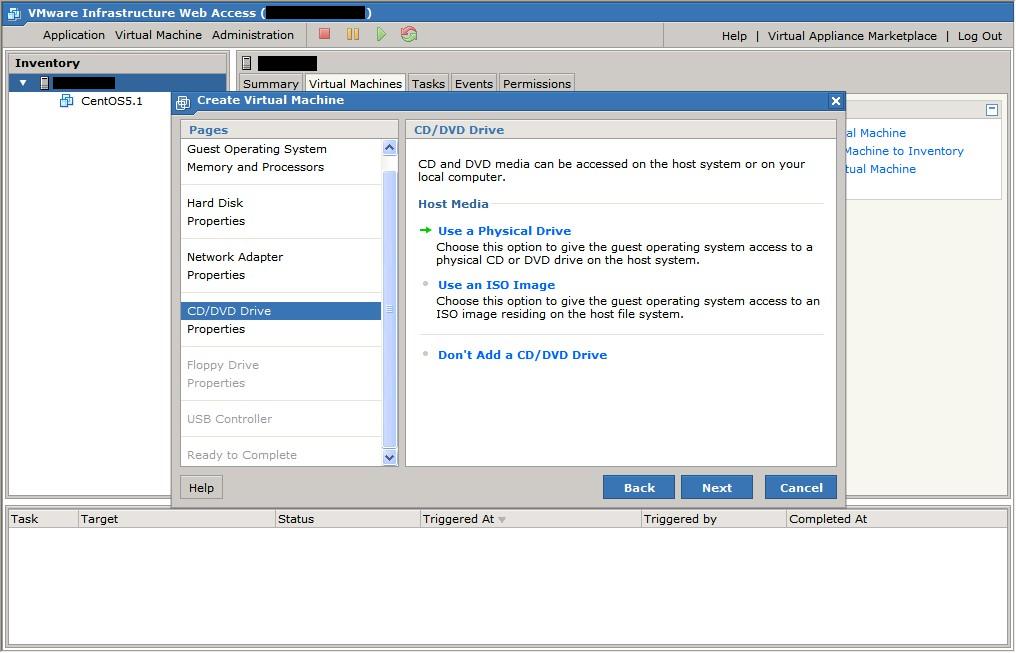Collapse the host node in Inventory tree
The image size is (1016, 653).
pyautogui.click(x=23, y=83)
